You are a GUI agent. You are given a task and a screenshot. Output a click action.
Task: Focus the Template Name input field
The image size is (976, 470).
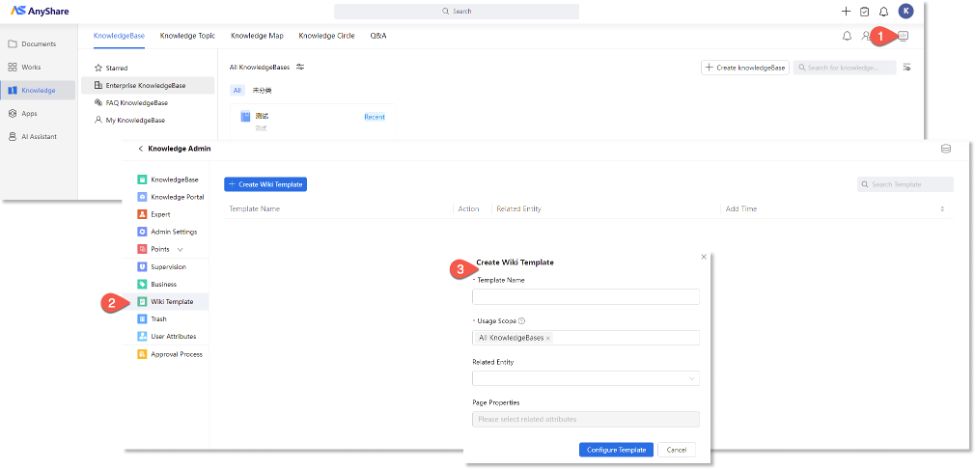coord(585,297)
